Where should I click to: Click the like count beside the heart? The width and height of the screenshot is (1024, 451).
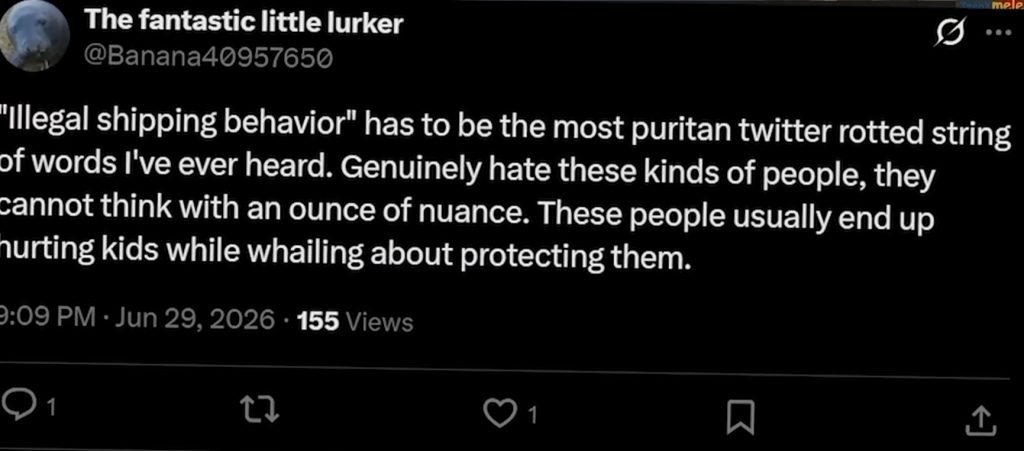(x=532, y=414)
